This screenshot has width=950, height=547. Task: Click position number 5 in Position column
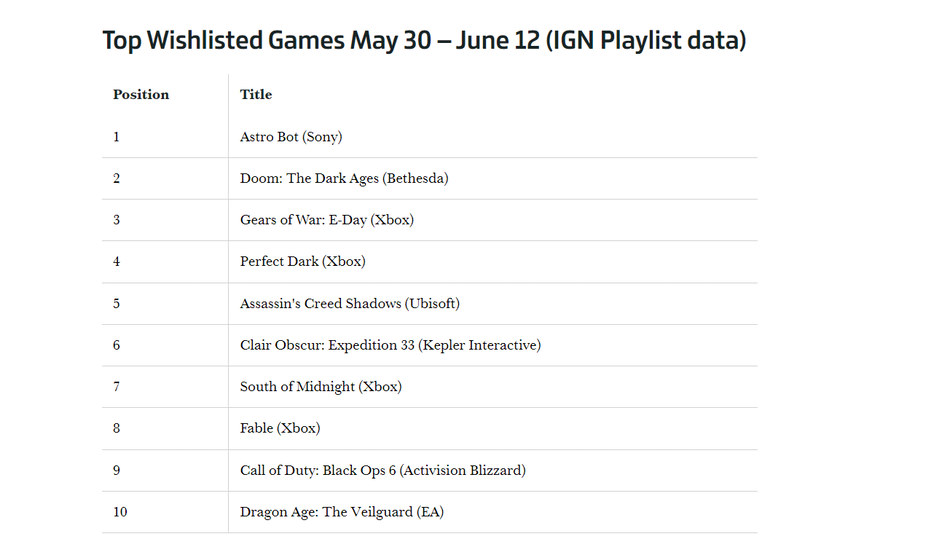(117, 304)
